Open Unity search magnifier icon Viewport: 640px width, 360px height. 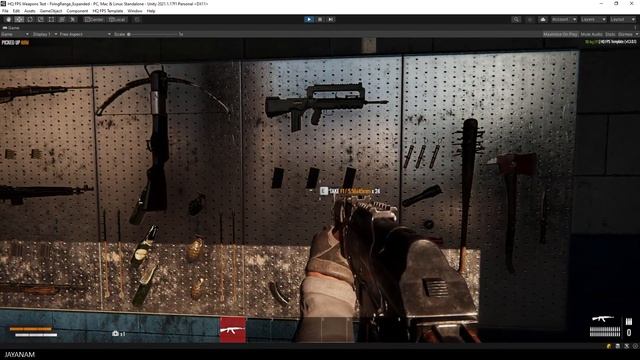[x=516, y=19]
